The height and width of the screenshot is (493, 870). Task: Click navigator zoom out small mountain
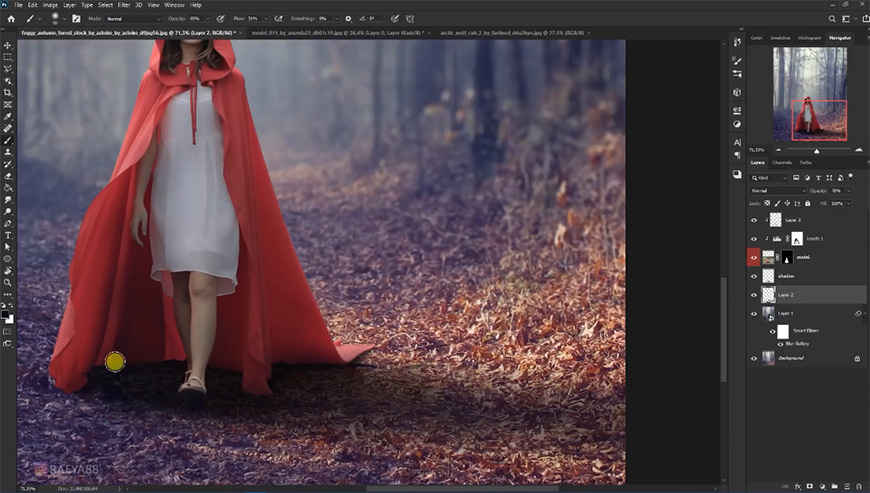[x=778, y=150]
